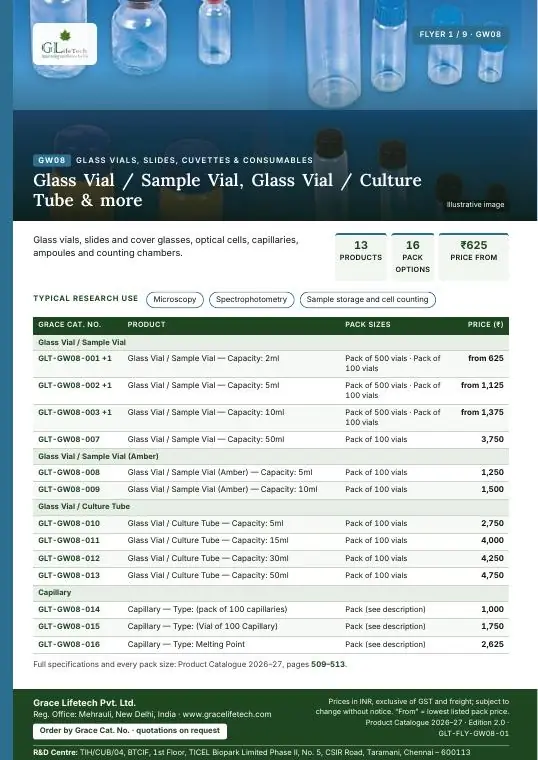Open www.gracelifetech.com website link

coord(227,714)
